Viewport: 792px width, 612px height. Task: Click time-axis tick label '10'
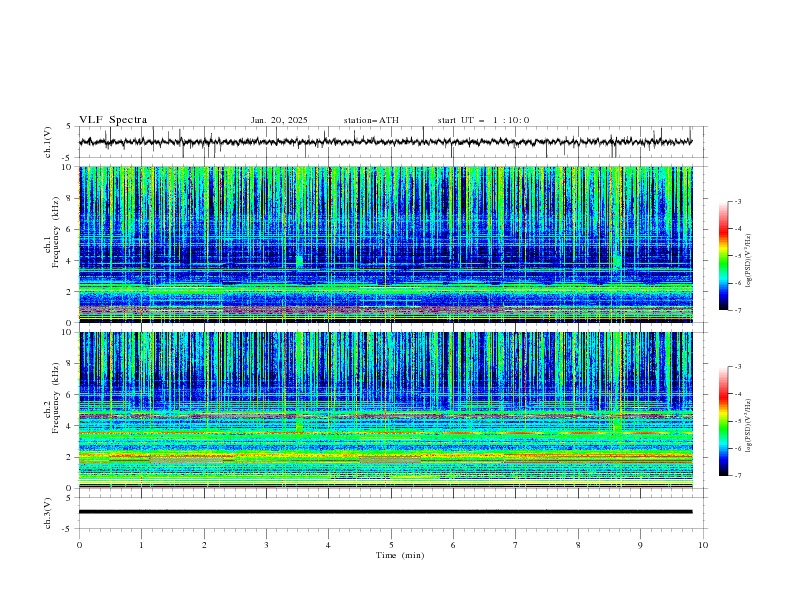pos(703,545)
